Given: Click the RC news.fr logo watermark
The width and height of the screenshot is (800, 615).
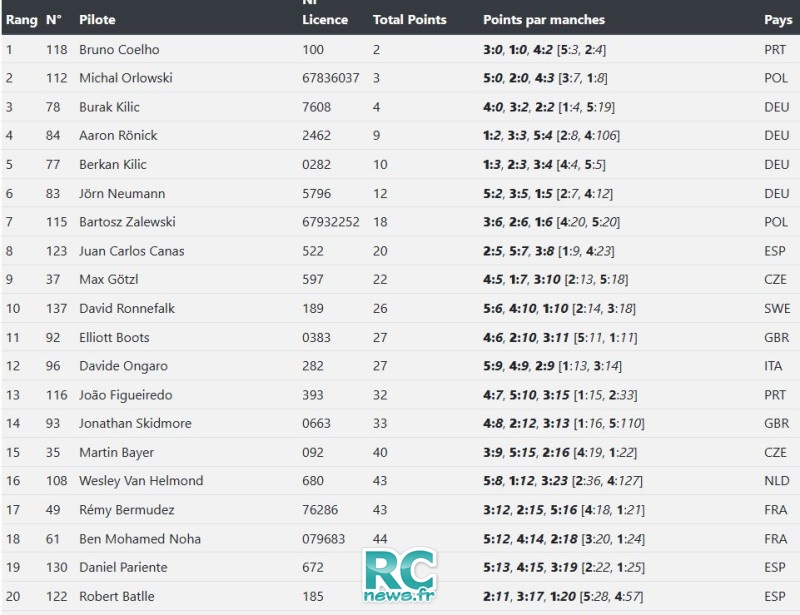Looking at the screenshot, I should (400, 575).
